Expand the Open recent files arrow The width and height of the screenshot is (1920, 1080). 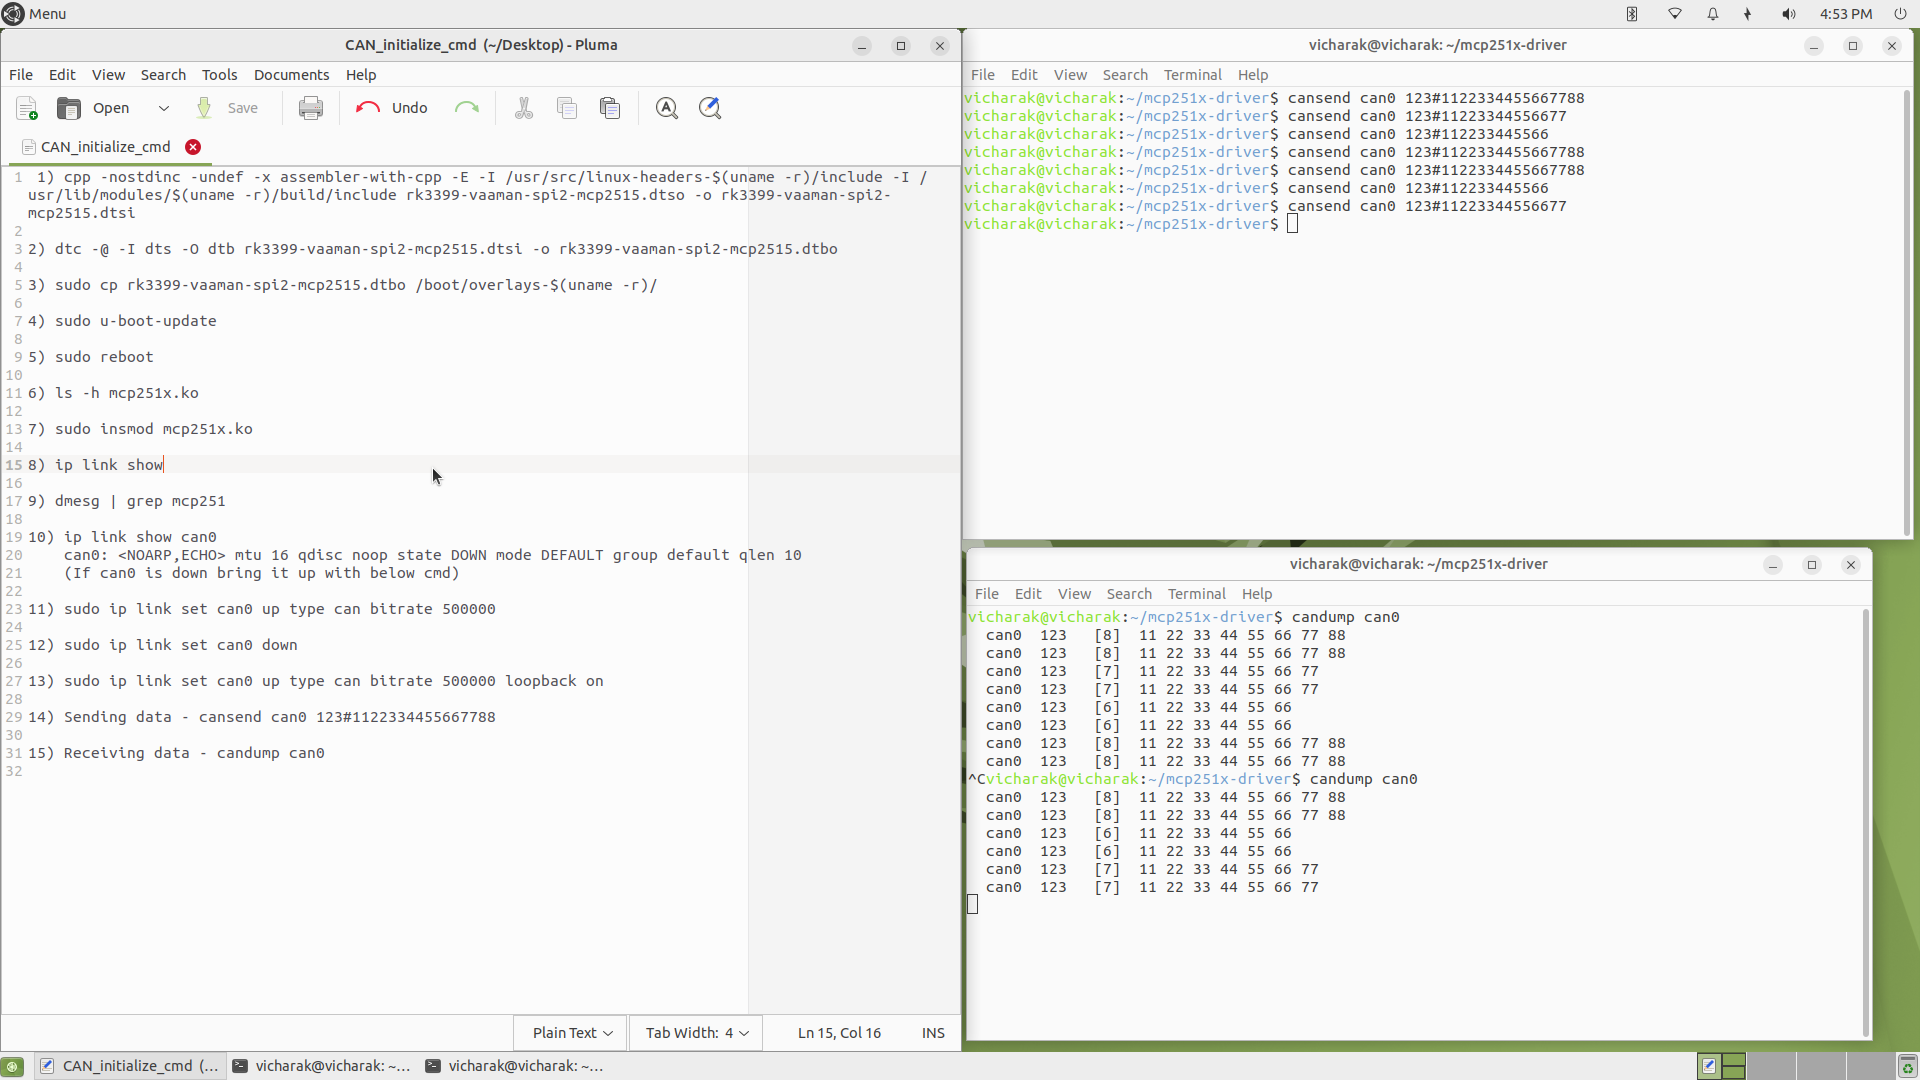(164, 108)
